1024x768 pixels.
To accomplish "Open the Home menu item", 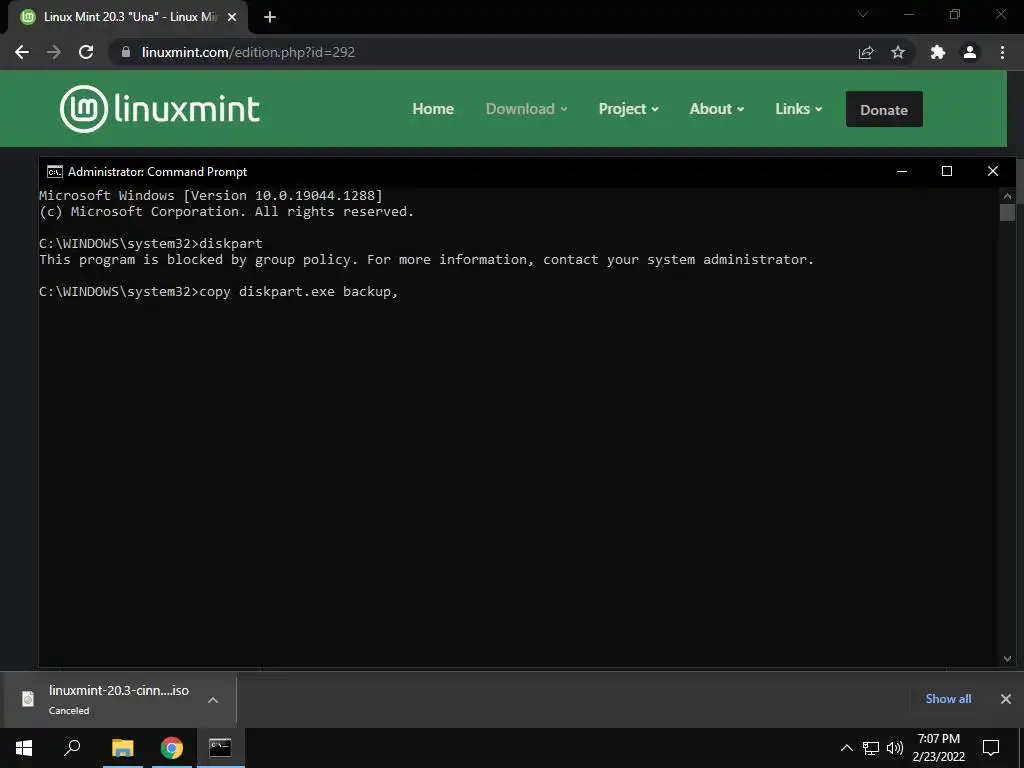I will (x=433, y=109).
